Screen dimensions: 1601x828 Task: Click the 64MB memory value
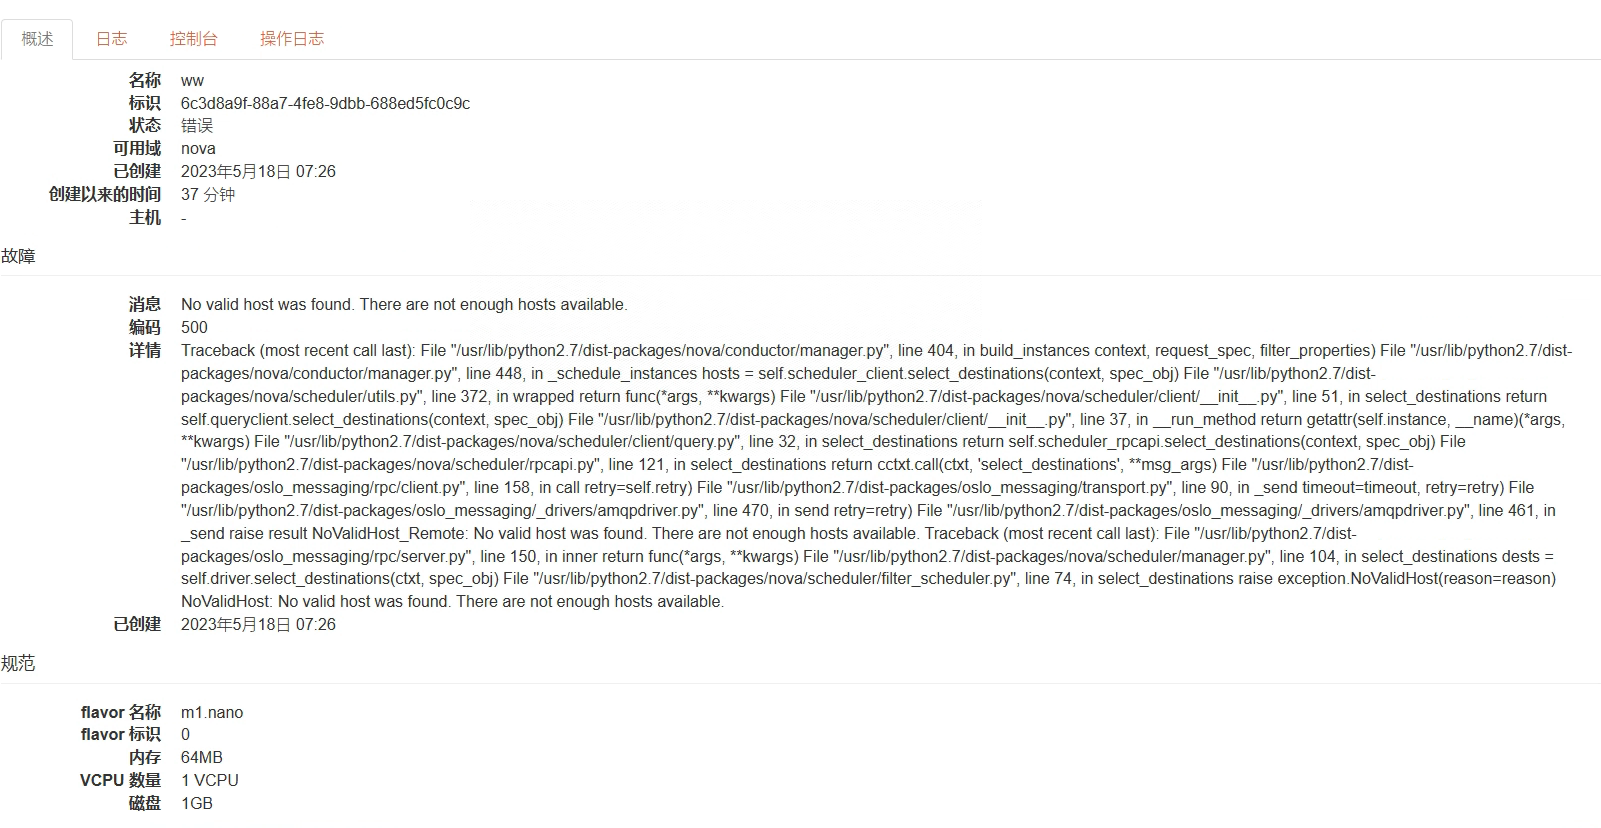202,758
